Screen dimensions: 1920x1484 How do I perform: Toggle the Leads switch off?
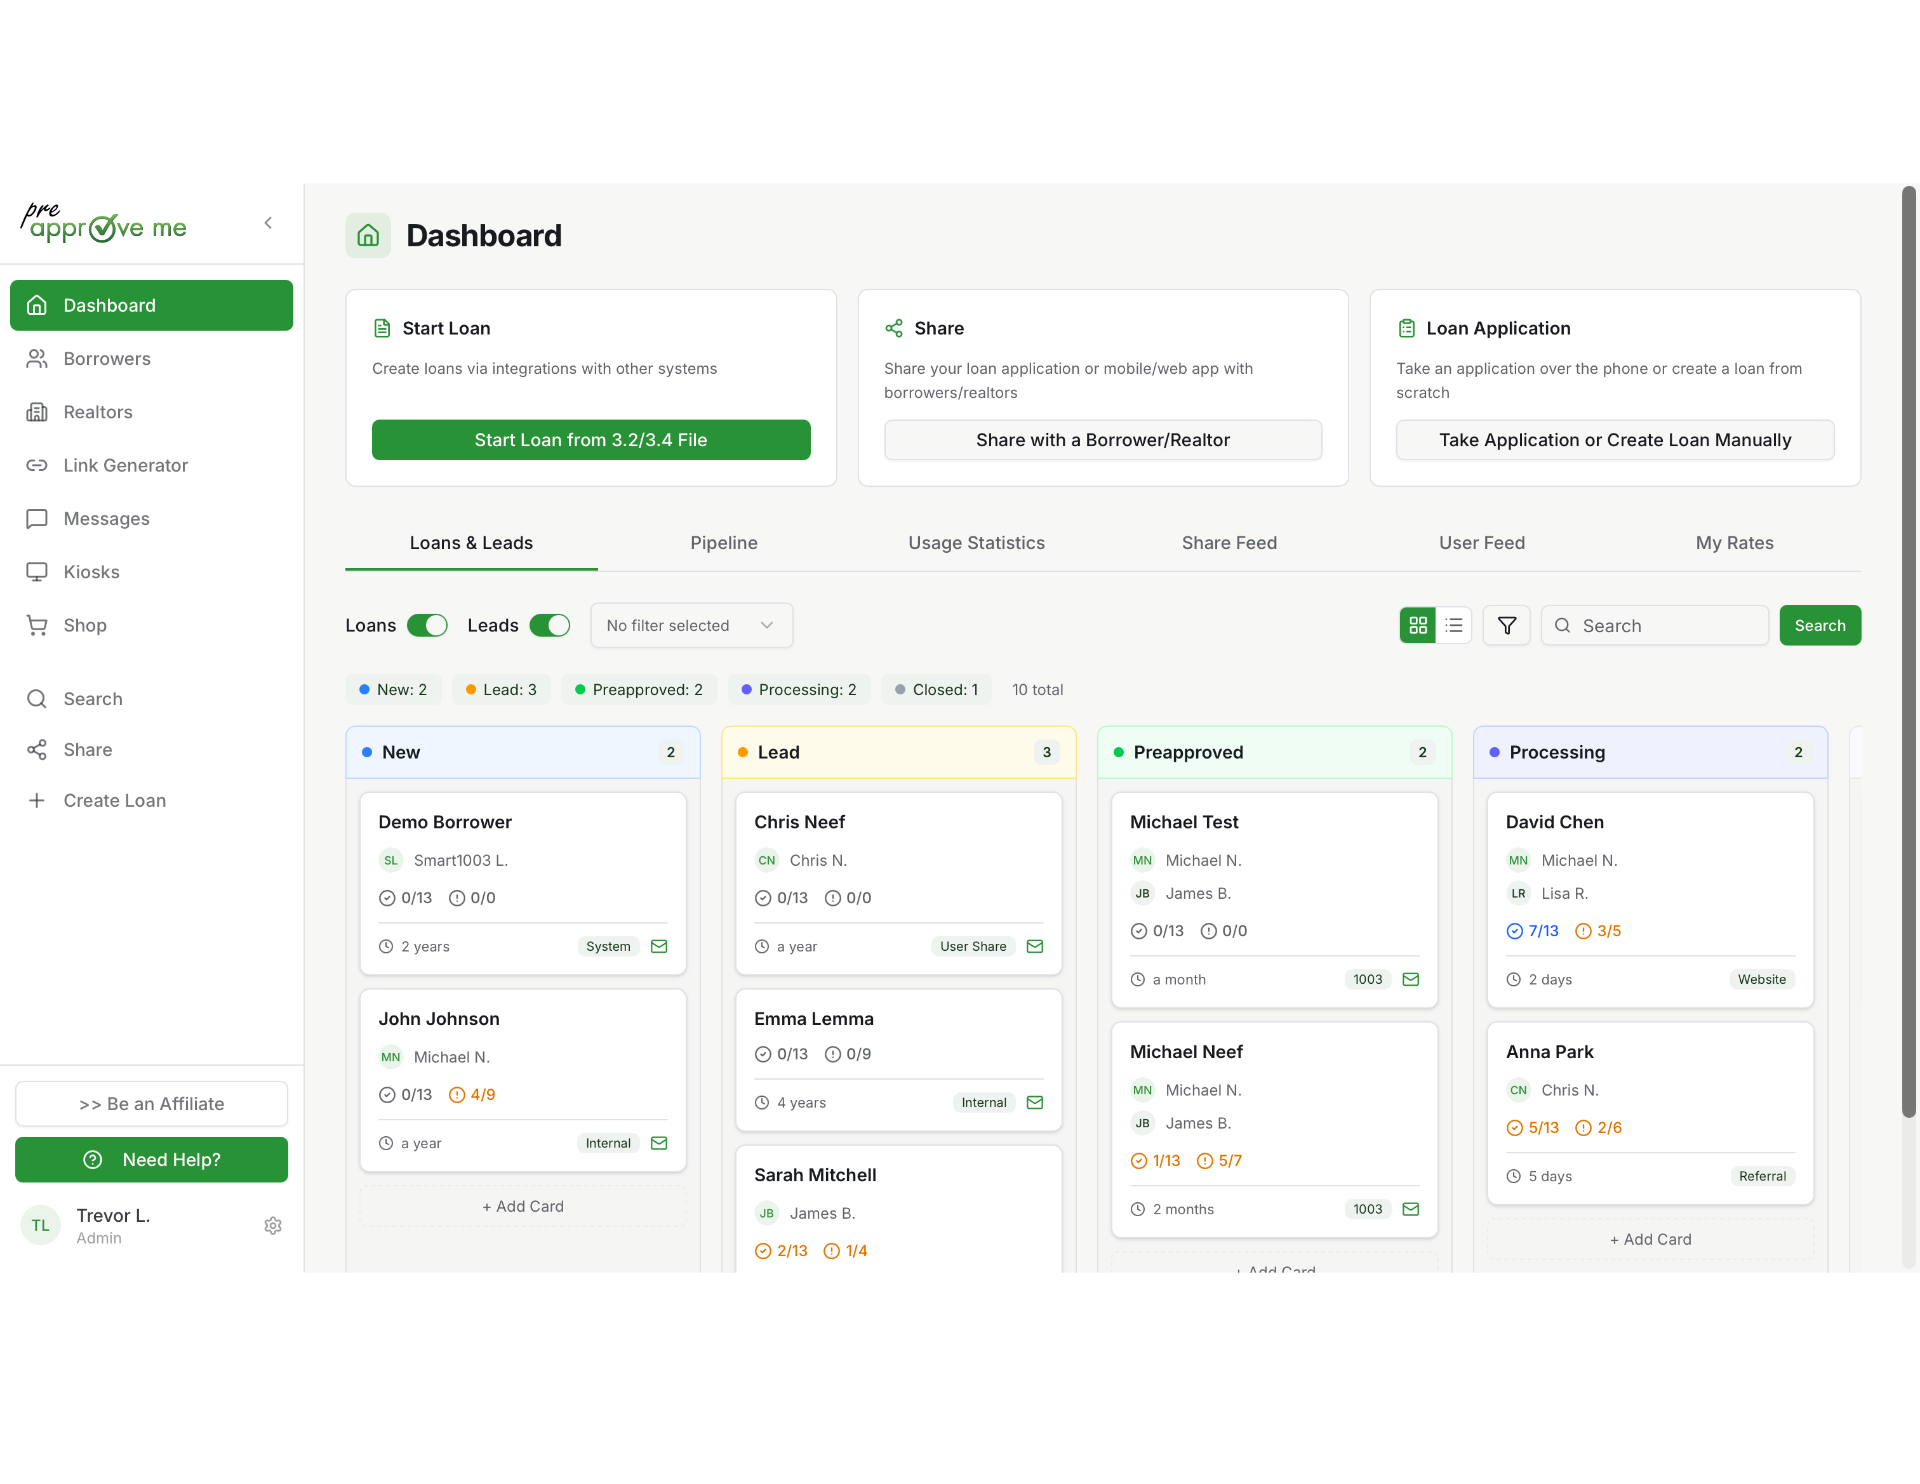[550, 625]
